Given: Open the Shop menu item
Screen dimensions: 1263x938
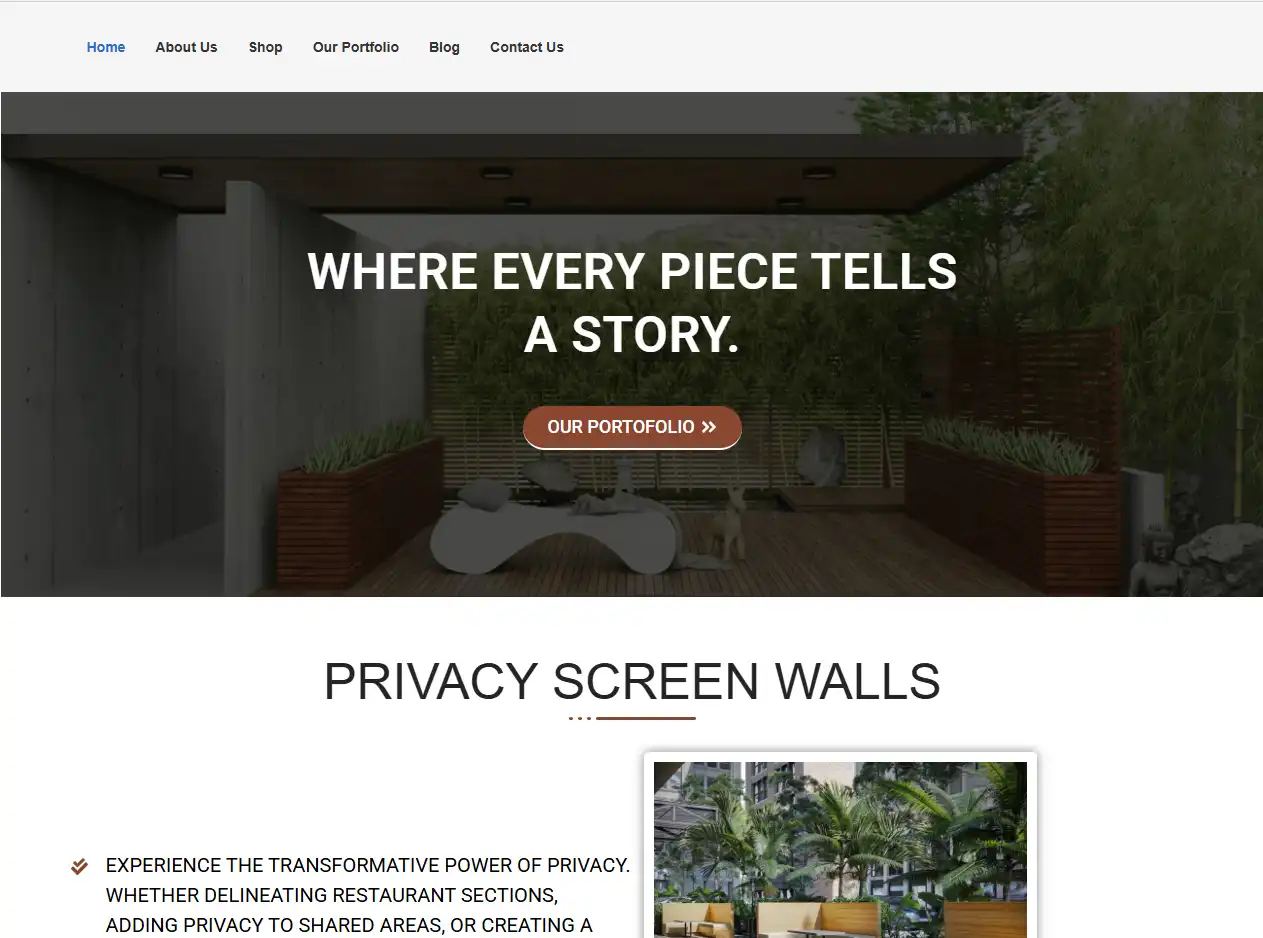Looking at the screenshot, I should pos(266,47).
